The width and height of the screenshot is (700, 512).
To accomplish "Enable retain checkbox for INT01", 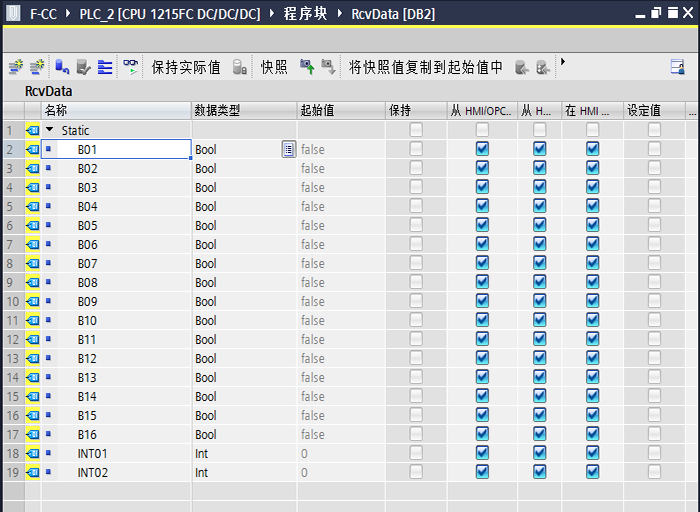I will tap(416, 453).
